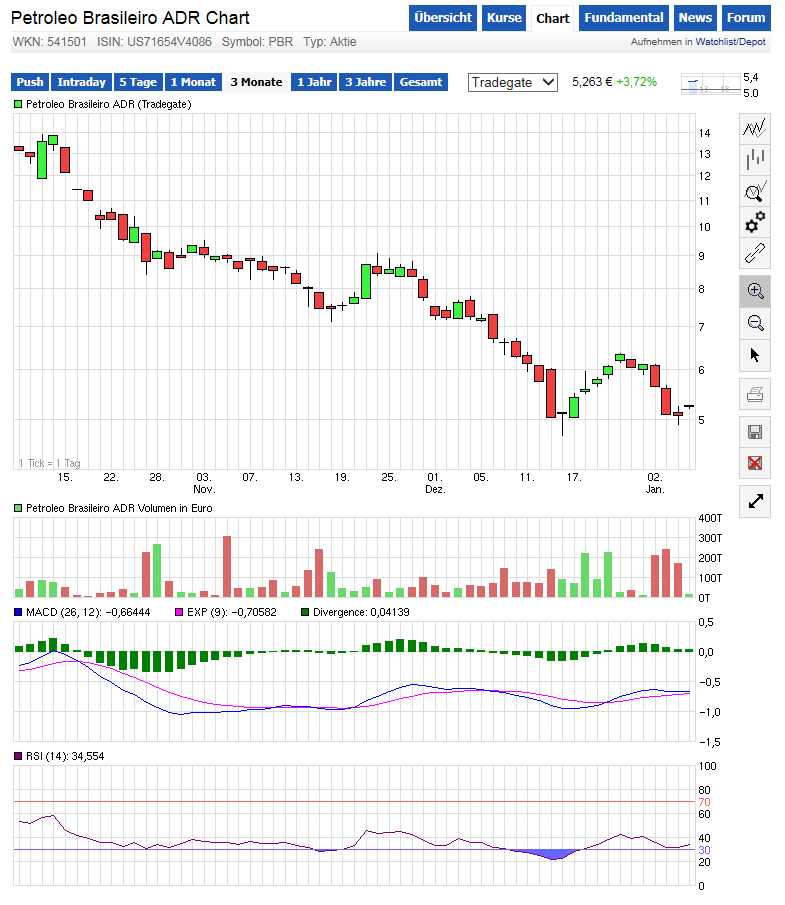
Task: Select the line chart type icon
Action: (754, 128)
